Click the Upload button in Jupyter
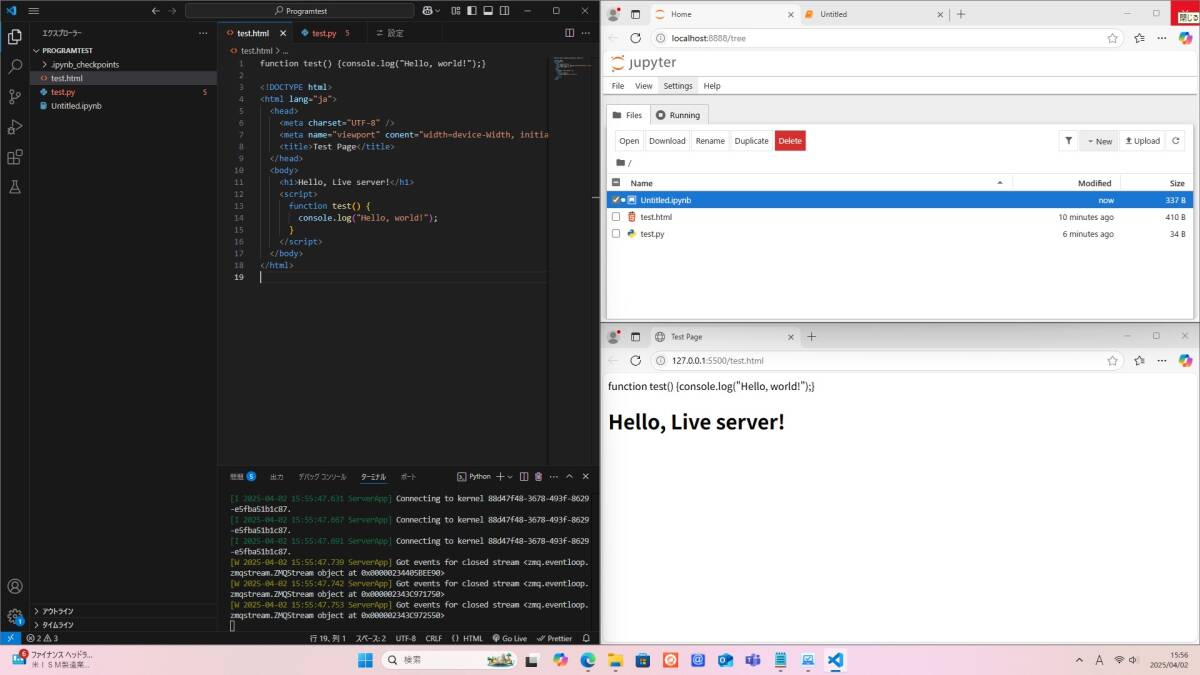The width and height of the screenshot is (1200, 675). click(x=1140, y=141)
